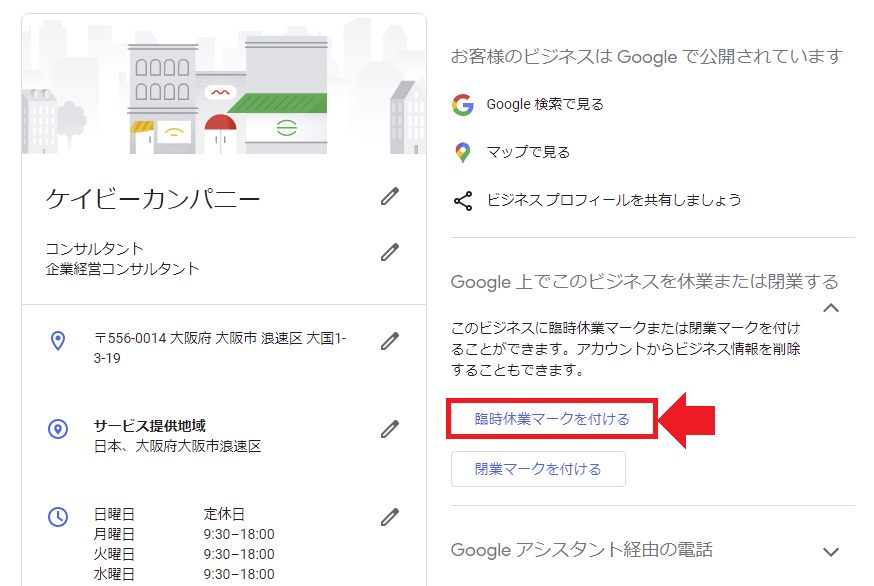Edit the サービス提供地域 pencil icon
The width and height of the screenshot is (874, 586).
(x=390, y=429)
